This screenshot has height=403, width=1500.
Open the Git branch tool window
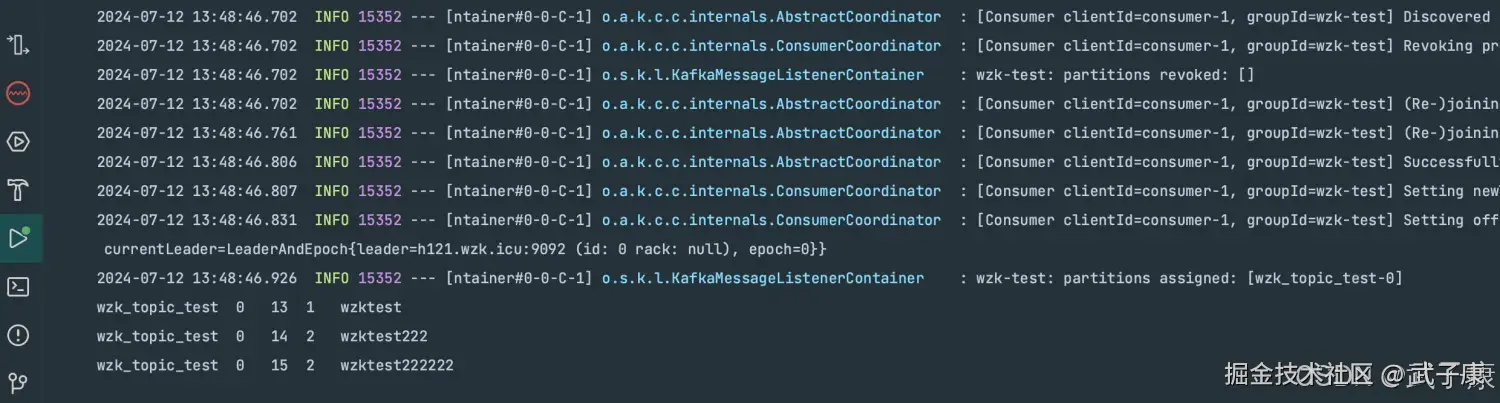[18, 383]
